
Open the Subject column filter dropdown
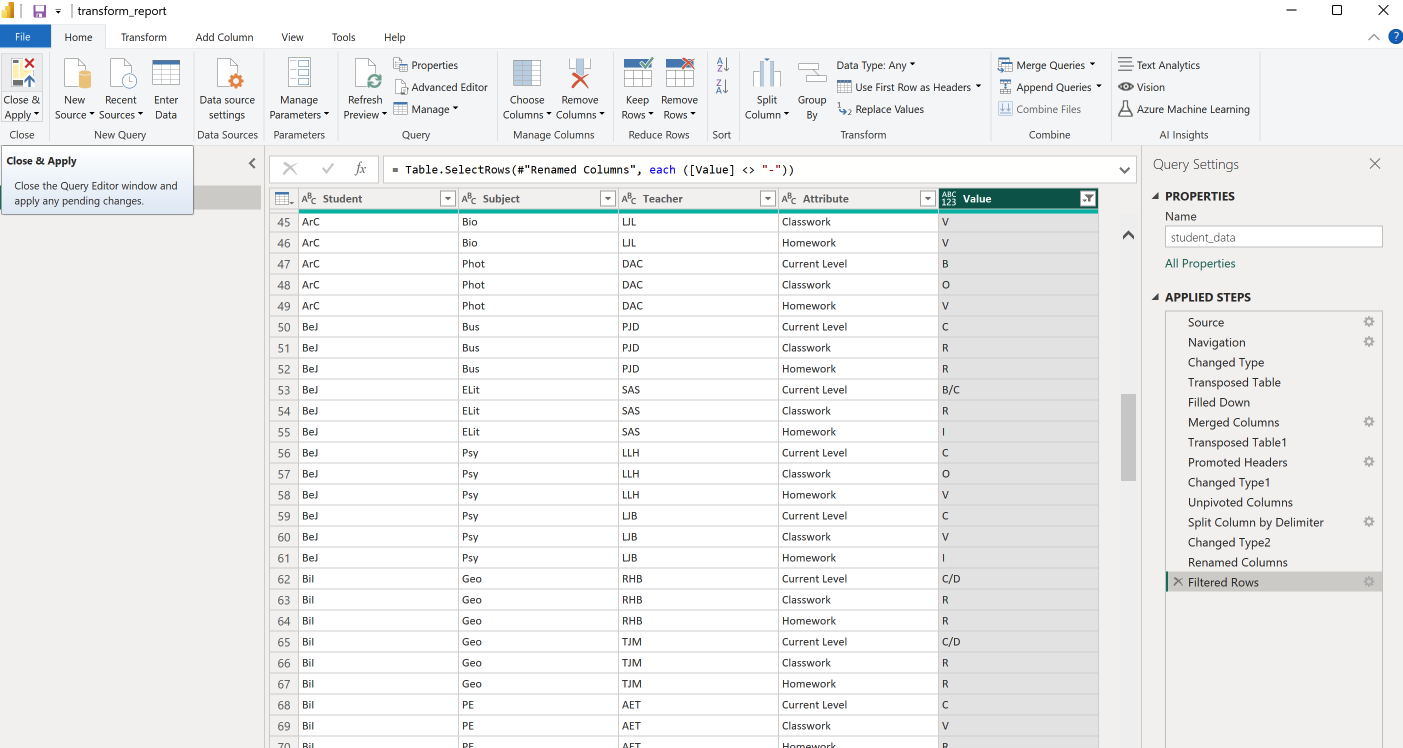point(608,199)
